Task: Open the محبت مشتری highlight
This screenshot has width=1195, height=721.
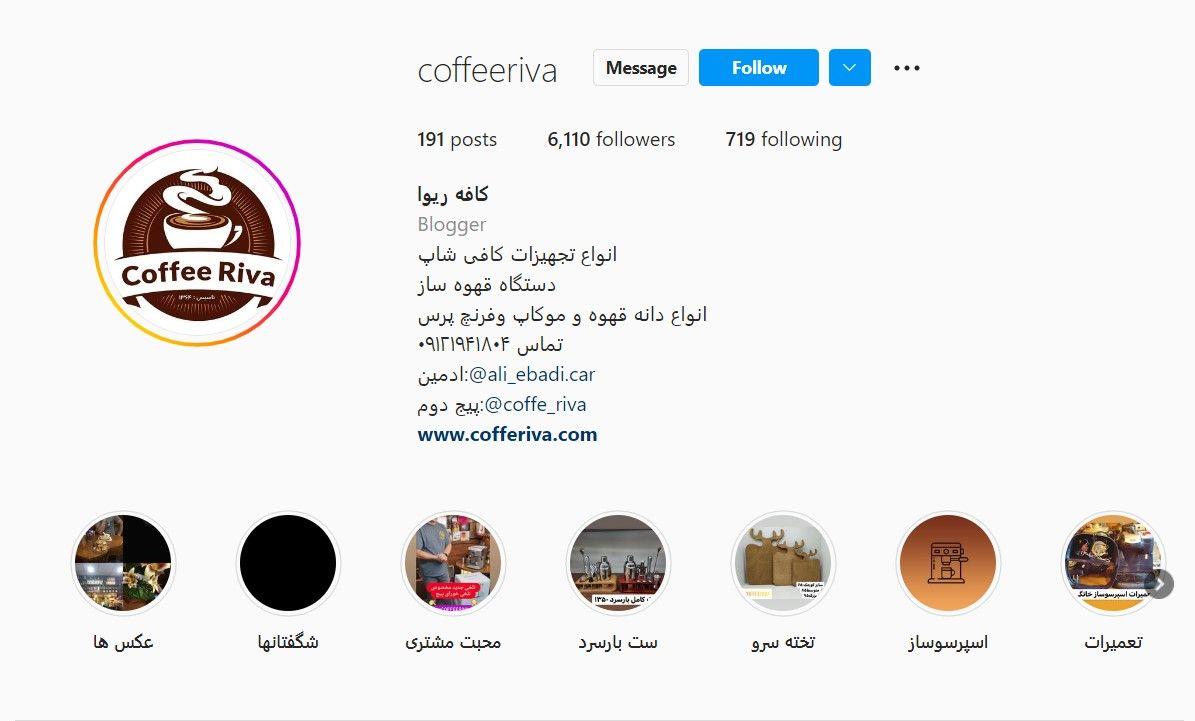Action: [453, 563]
